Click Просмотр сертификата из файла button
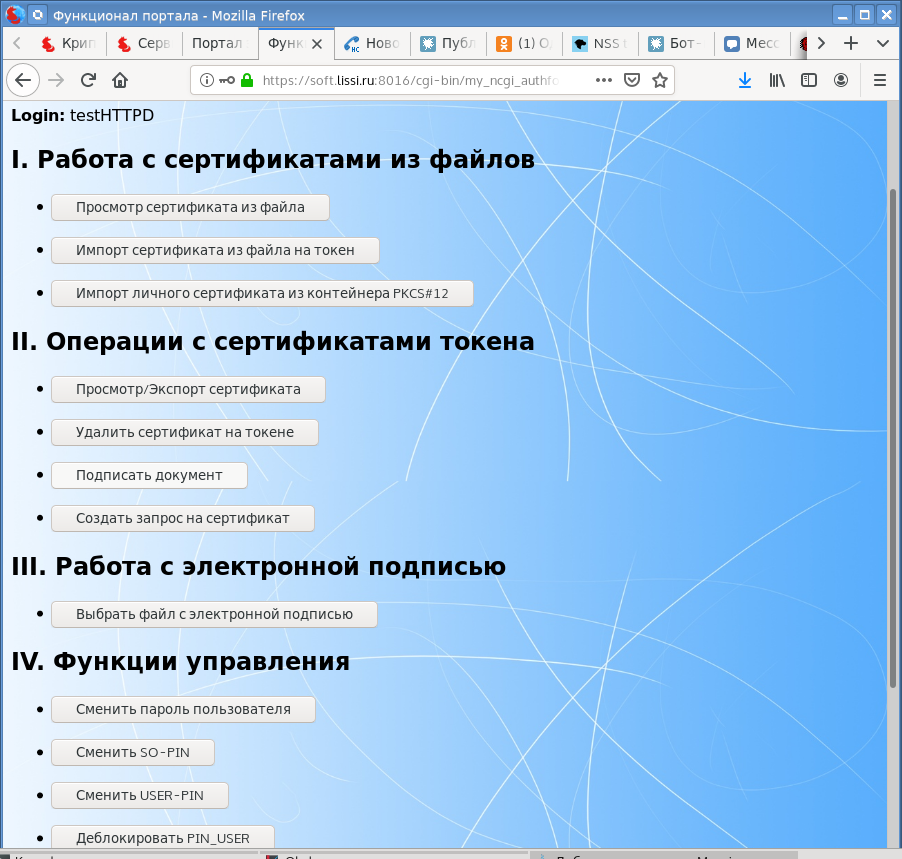902x859 pixels. coord(190,208)
